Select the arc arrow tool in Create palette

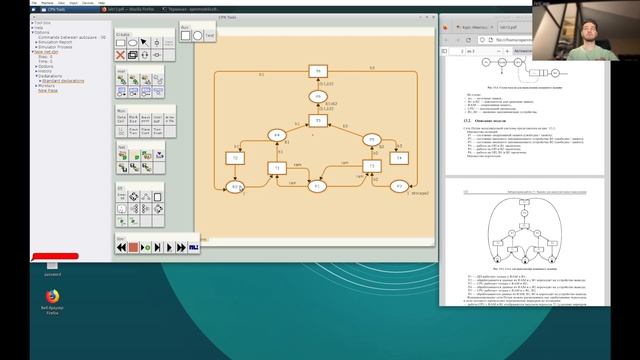144,43
